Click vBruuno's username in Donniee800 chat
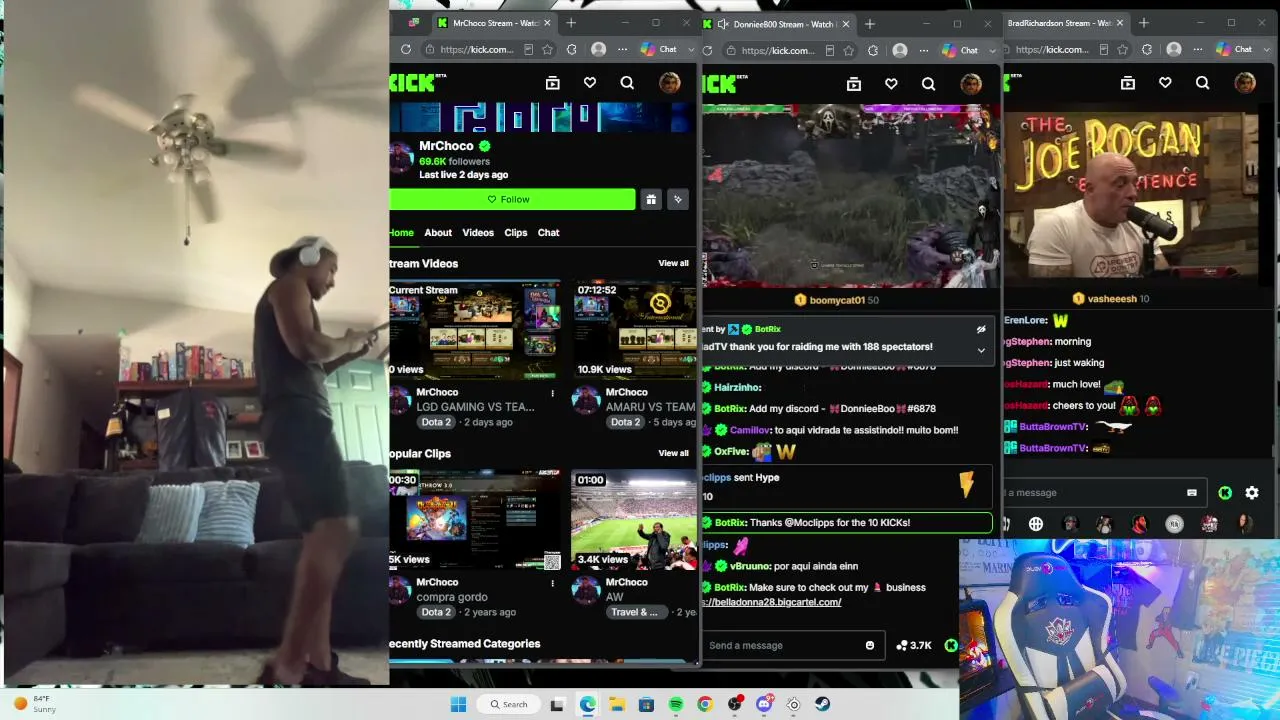The width and height of the screenshot is (1280, 720). pos(752,566)
